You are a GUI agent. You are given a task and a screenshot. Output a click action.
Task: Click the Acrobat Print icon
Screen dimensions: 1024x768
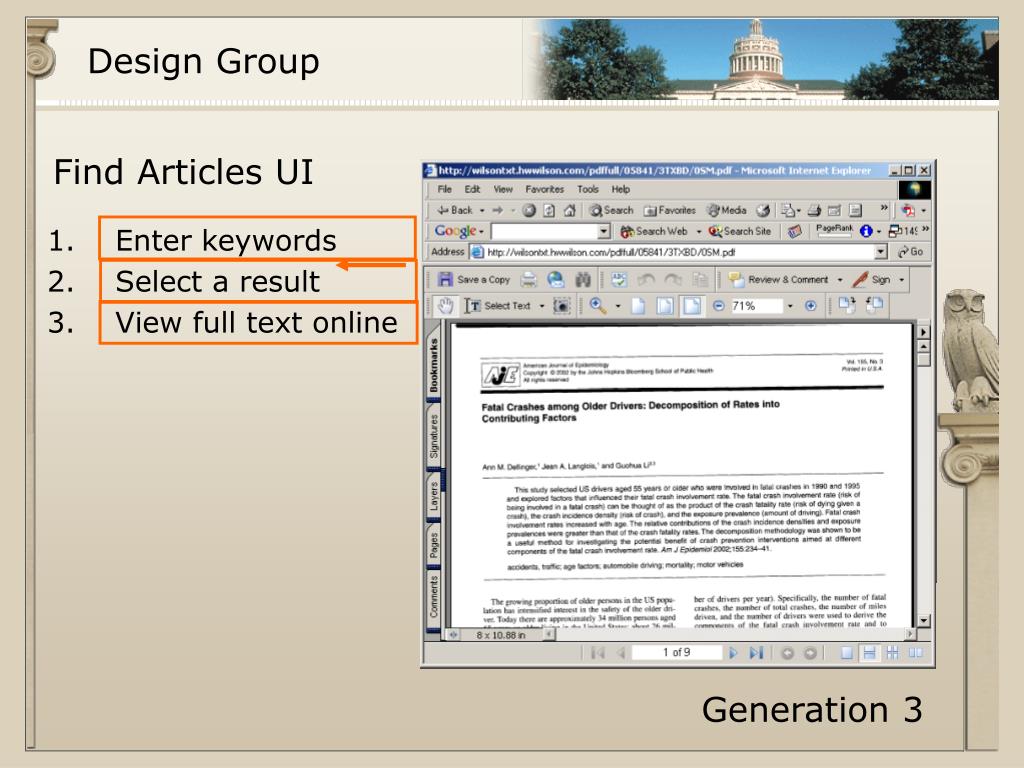point(528,280)
